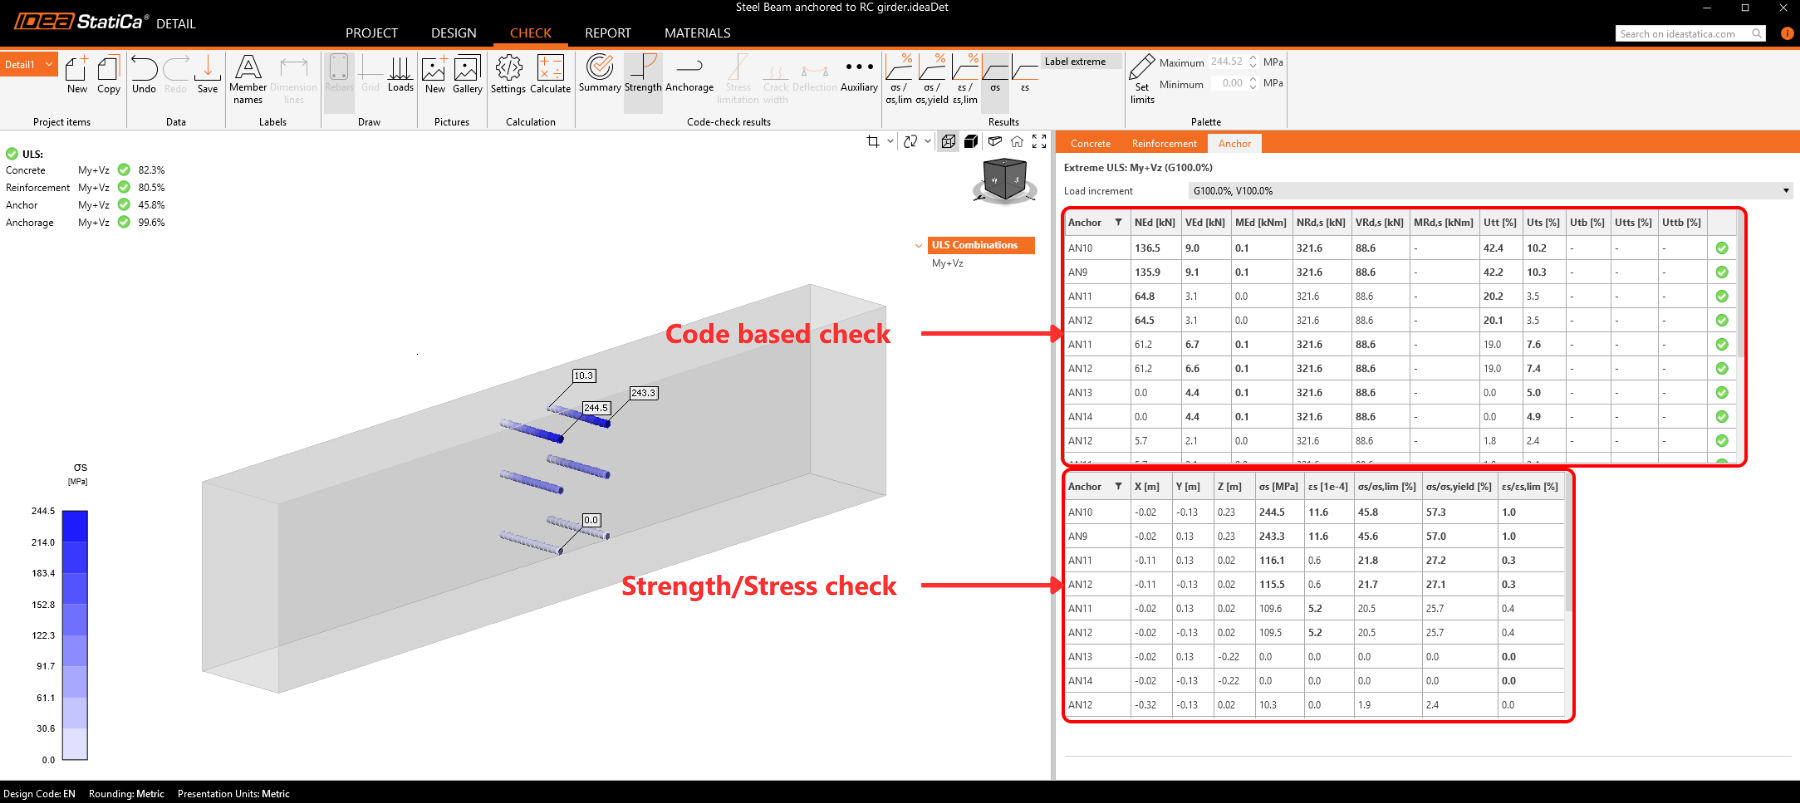
Task: Display σs/σs,lim results
Action: tap(899, 79)
